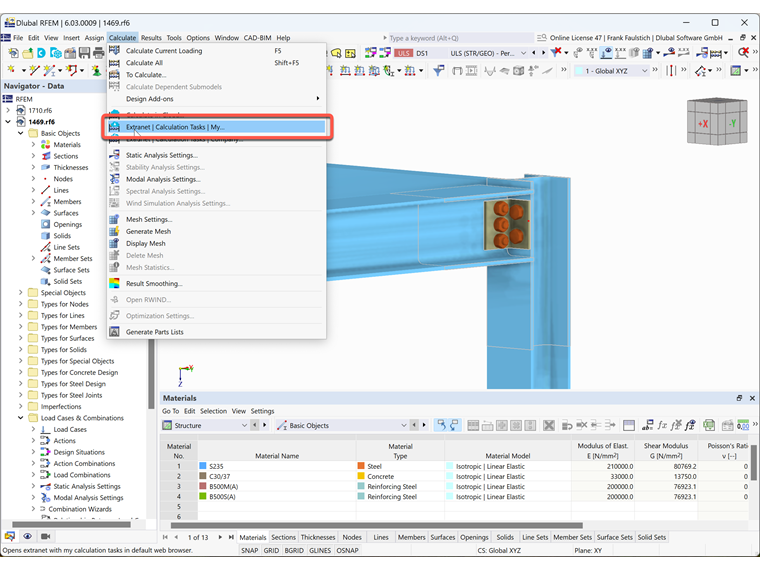This screenshot has height=570, width=760.
Task: Toggle GLINES in the status bar
Action: click(320, 551)
